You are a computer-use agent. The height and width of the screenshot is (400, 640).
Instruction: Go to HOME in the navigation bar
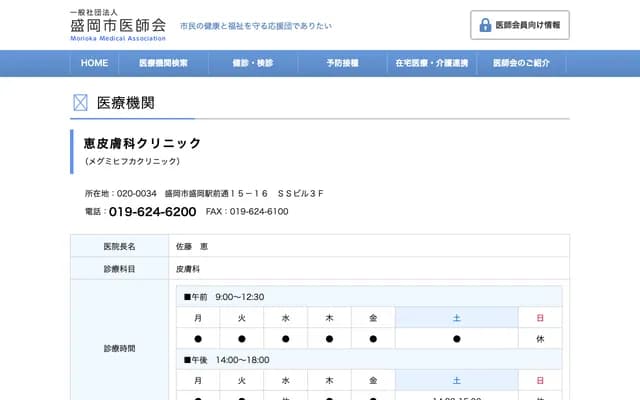(x=94, y=63)
